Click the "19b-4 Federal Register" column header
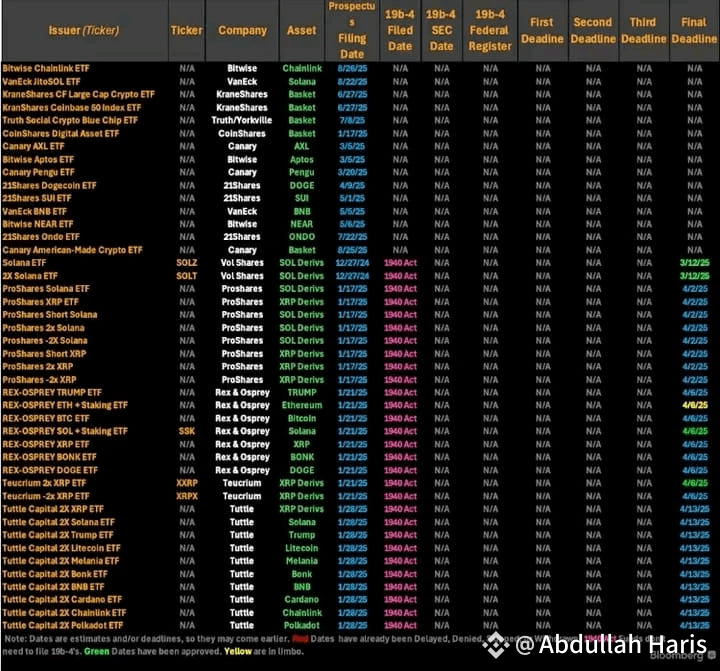The image size is (720, 671). coord(490,30)
